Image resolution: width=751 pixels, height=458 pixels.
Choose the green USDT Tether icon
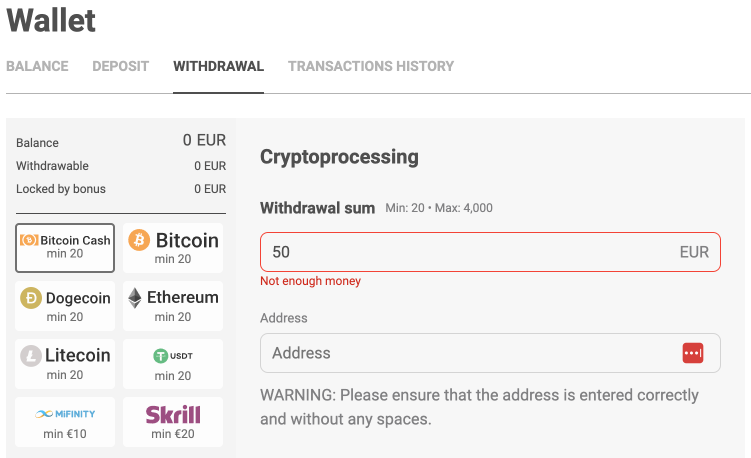pos(159,356)
